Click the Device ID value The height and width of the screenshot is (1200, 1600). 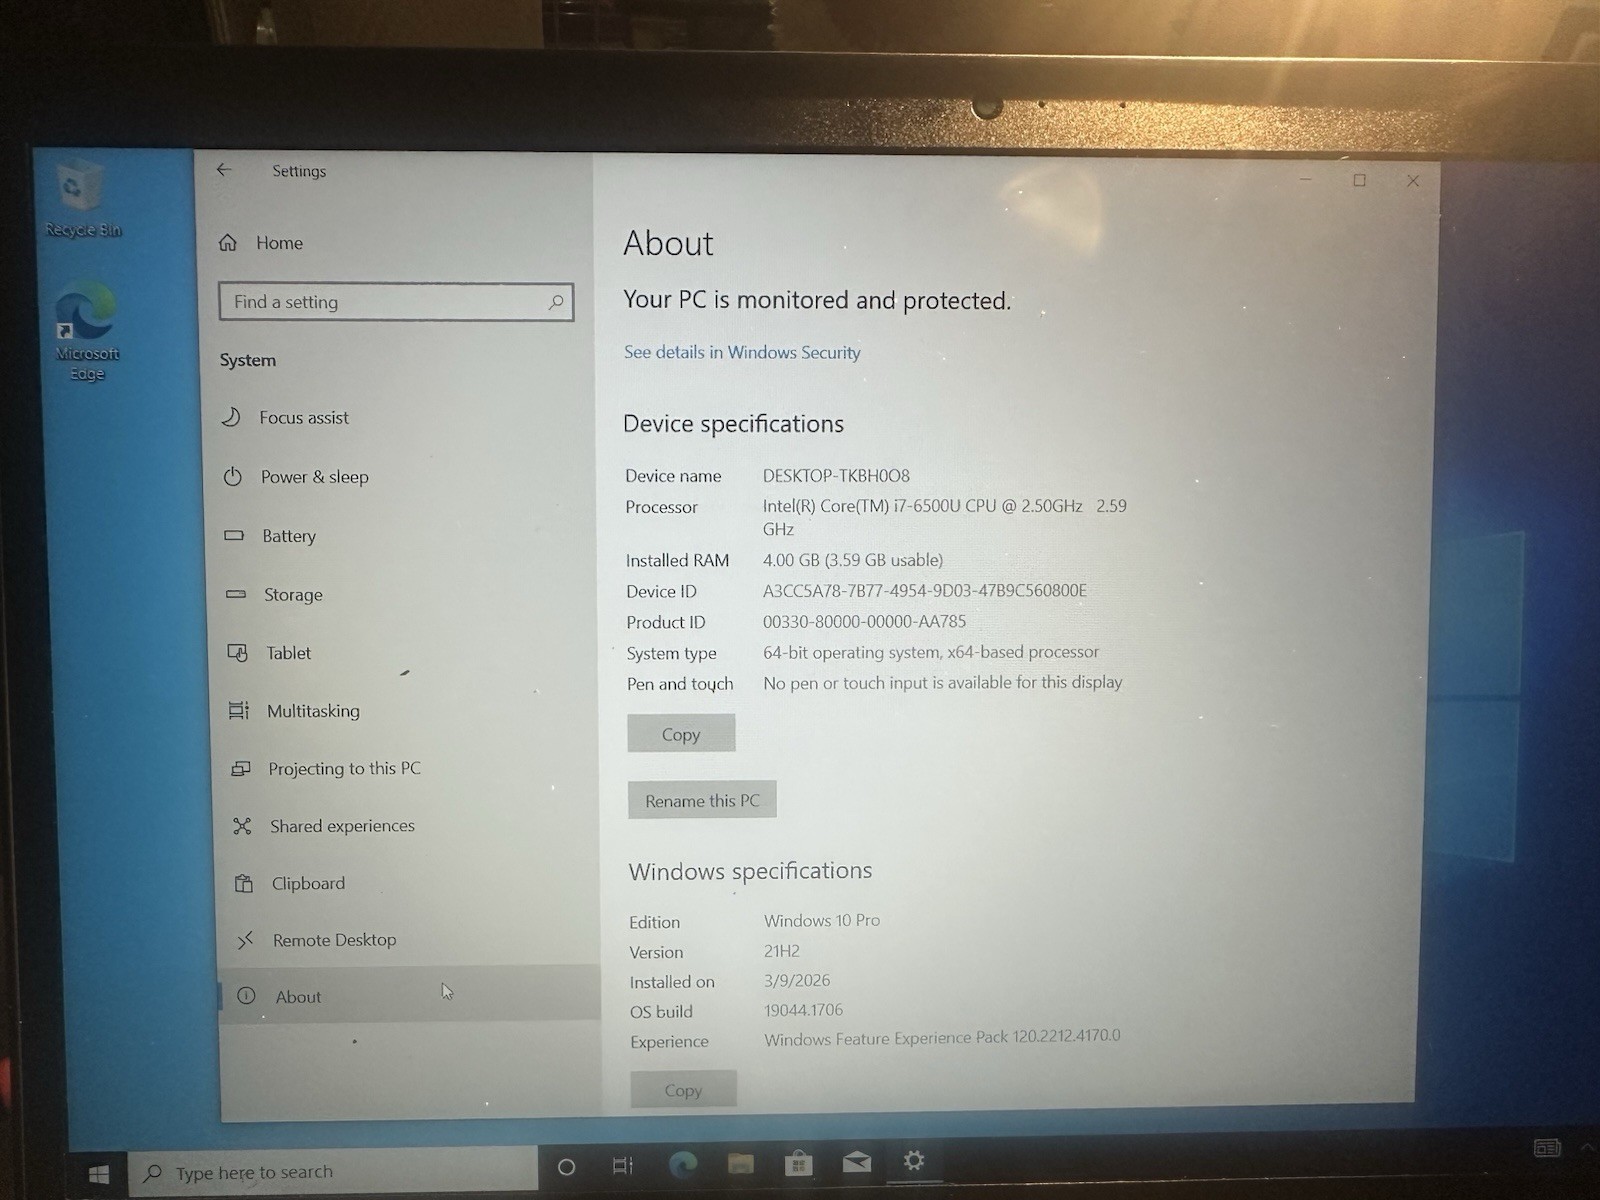(x=925, y=590)
